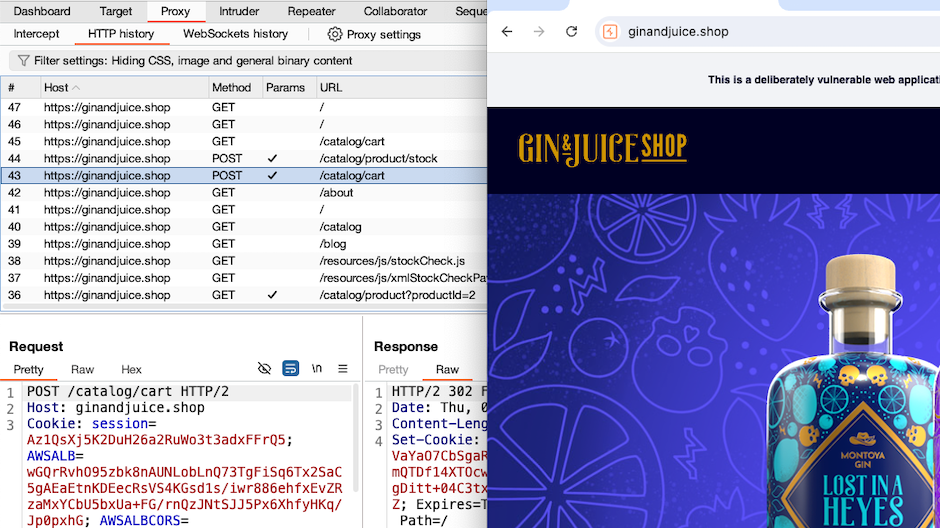Select row 43 POST /catalog/cart
Screen dimensions: 940x528
click(x=244, y=176)
